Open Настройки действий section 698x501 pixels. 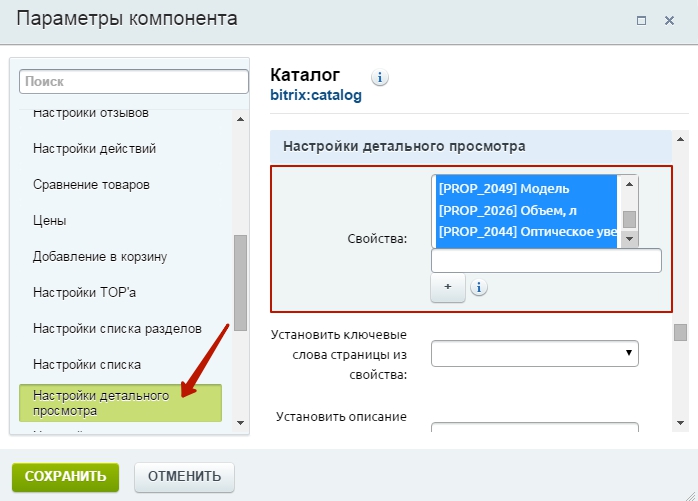coord(94,148)
